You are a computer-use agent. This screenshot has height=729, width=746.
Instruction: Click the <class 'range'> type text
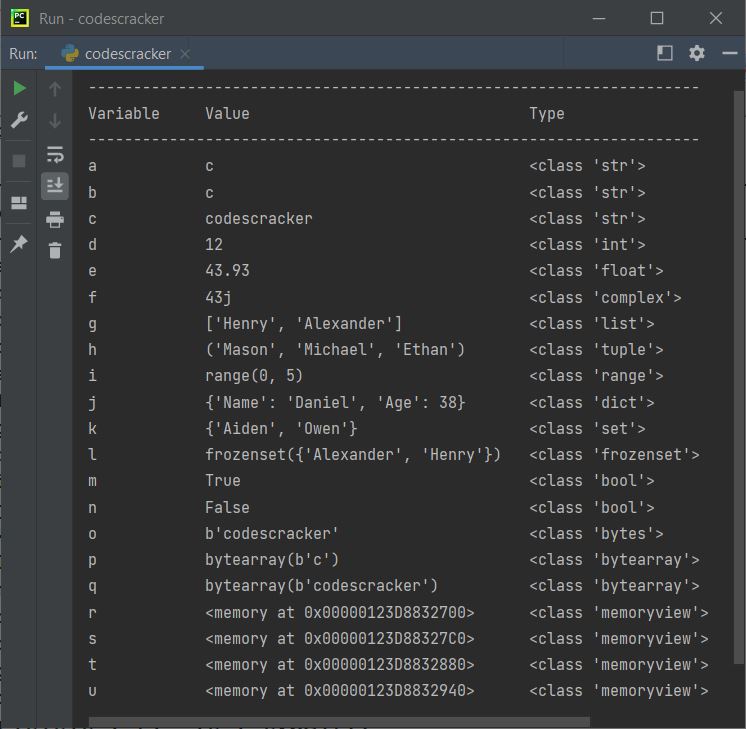click(596, 376)
